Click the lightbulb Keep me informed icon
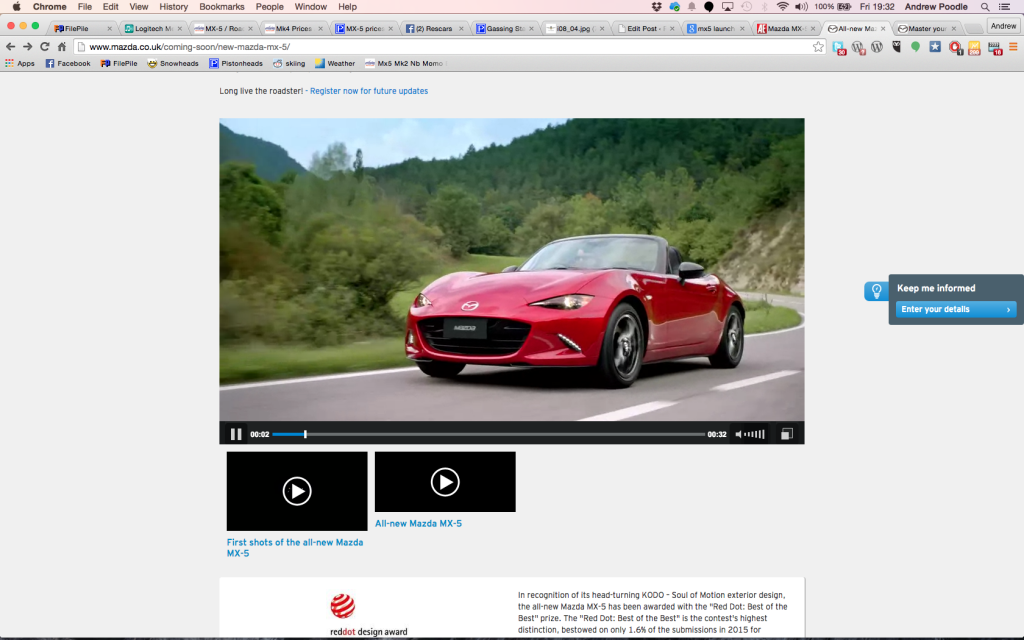This screenshot has width=1024, height=640. [x=876, y=291]
